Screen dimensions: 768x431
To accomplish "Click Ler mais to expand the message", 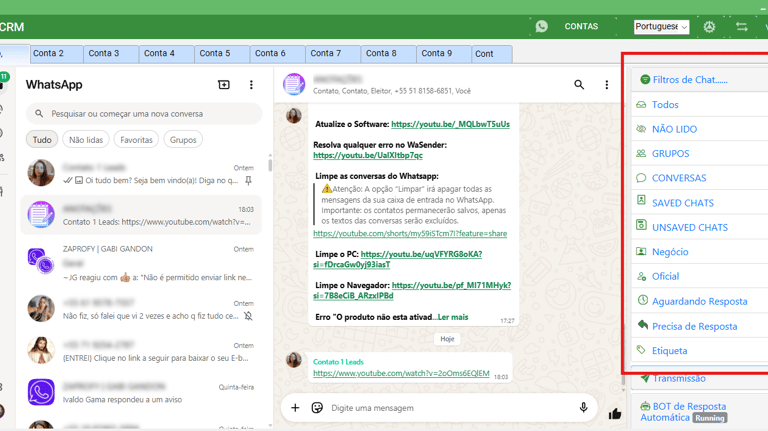I will pos(453,317).
